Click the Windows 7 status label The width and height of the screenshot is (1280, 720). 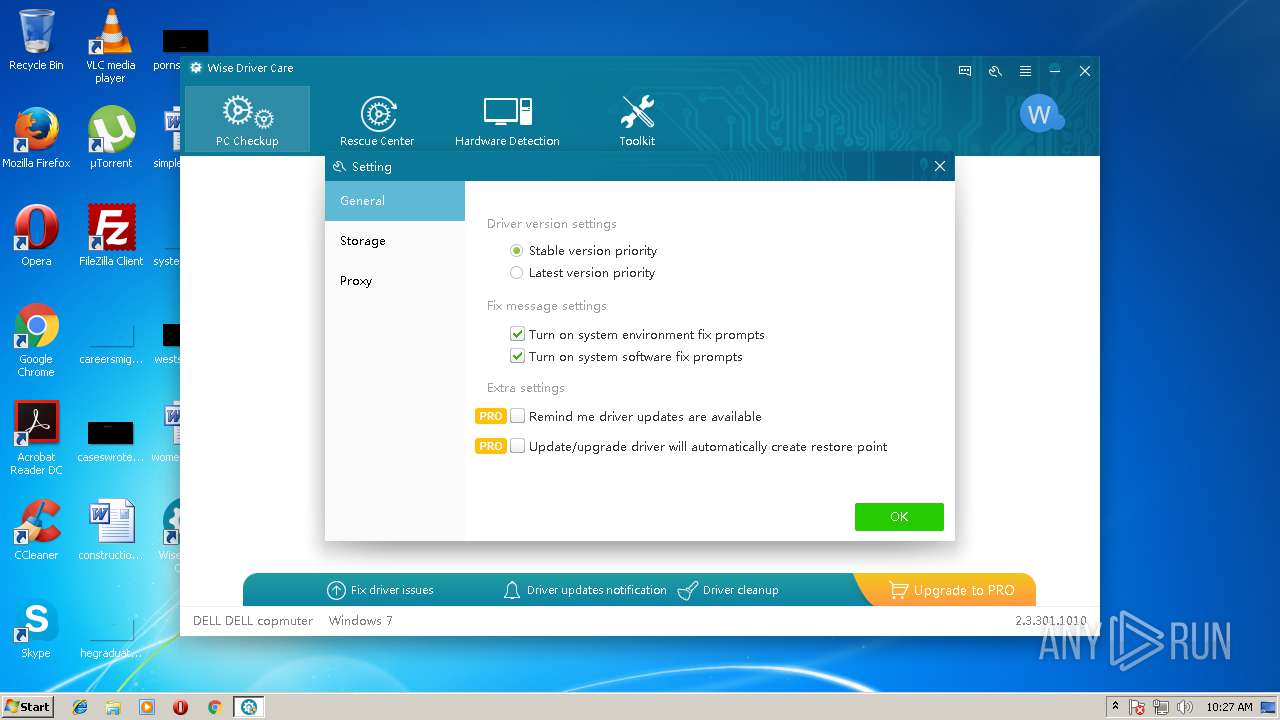(x=360, y=621)
